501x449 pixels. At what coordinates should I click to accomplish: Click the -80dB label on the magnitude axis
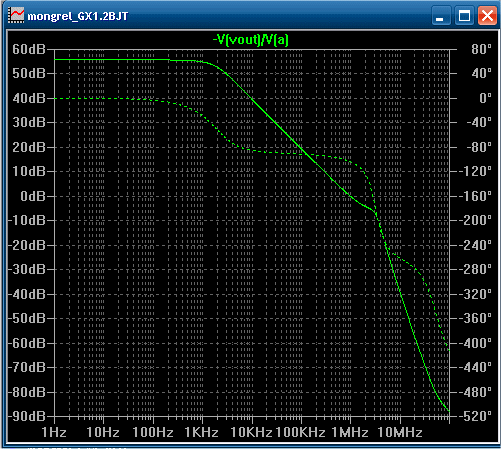[x=27, y=392]
